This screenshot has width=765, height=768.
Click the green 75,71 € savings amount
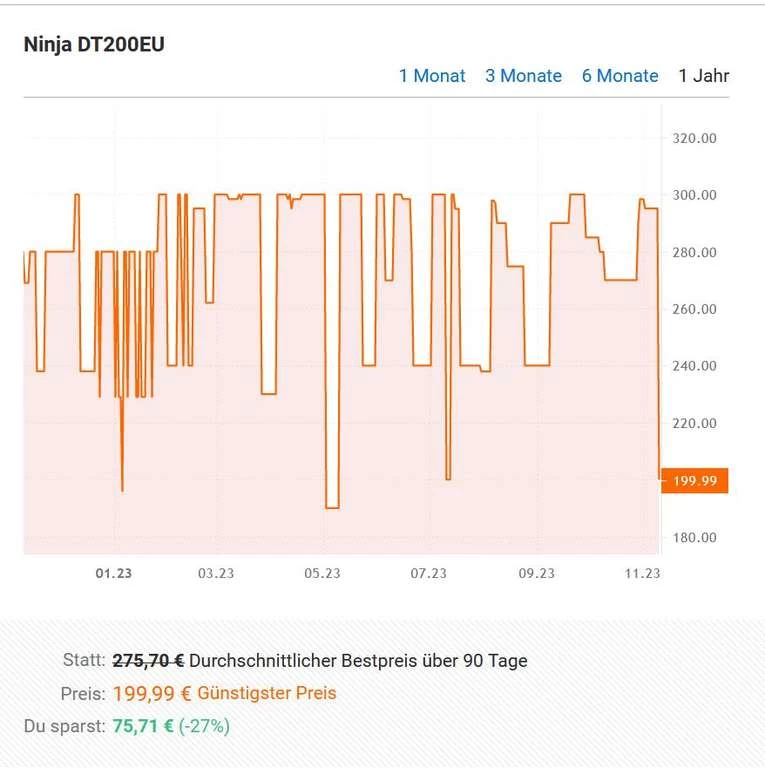tap(144, 726)
